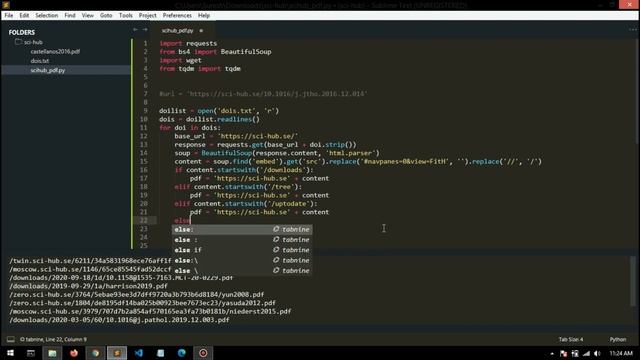The width and height of the screenshot is (640, 360).
Task: Open Chrome from the taskbar
Action: [x=96, y=353]
